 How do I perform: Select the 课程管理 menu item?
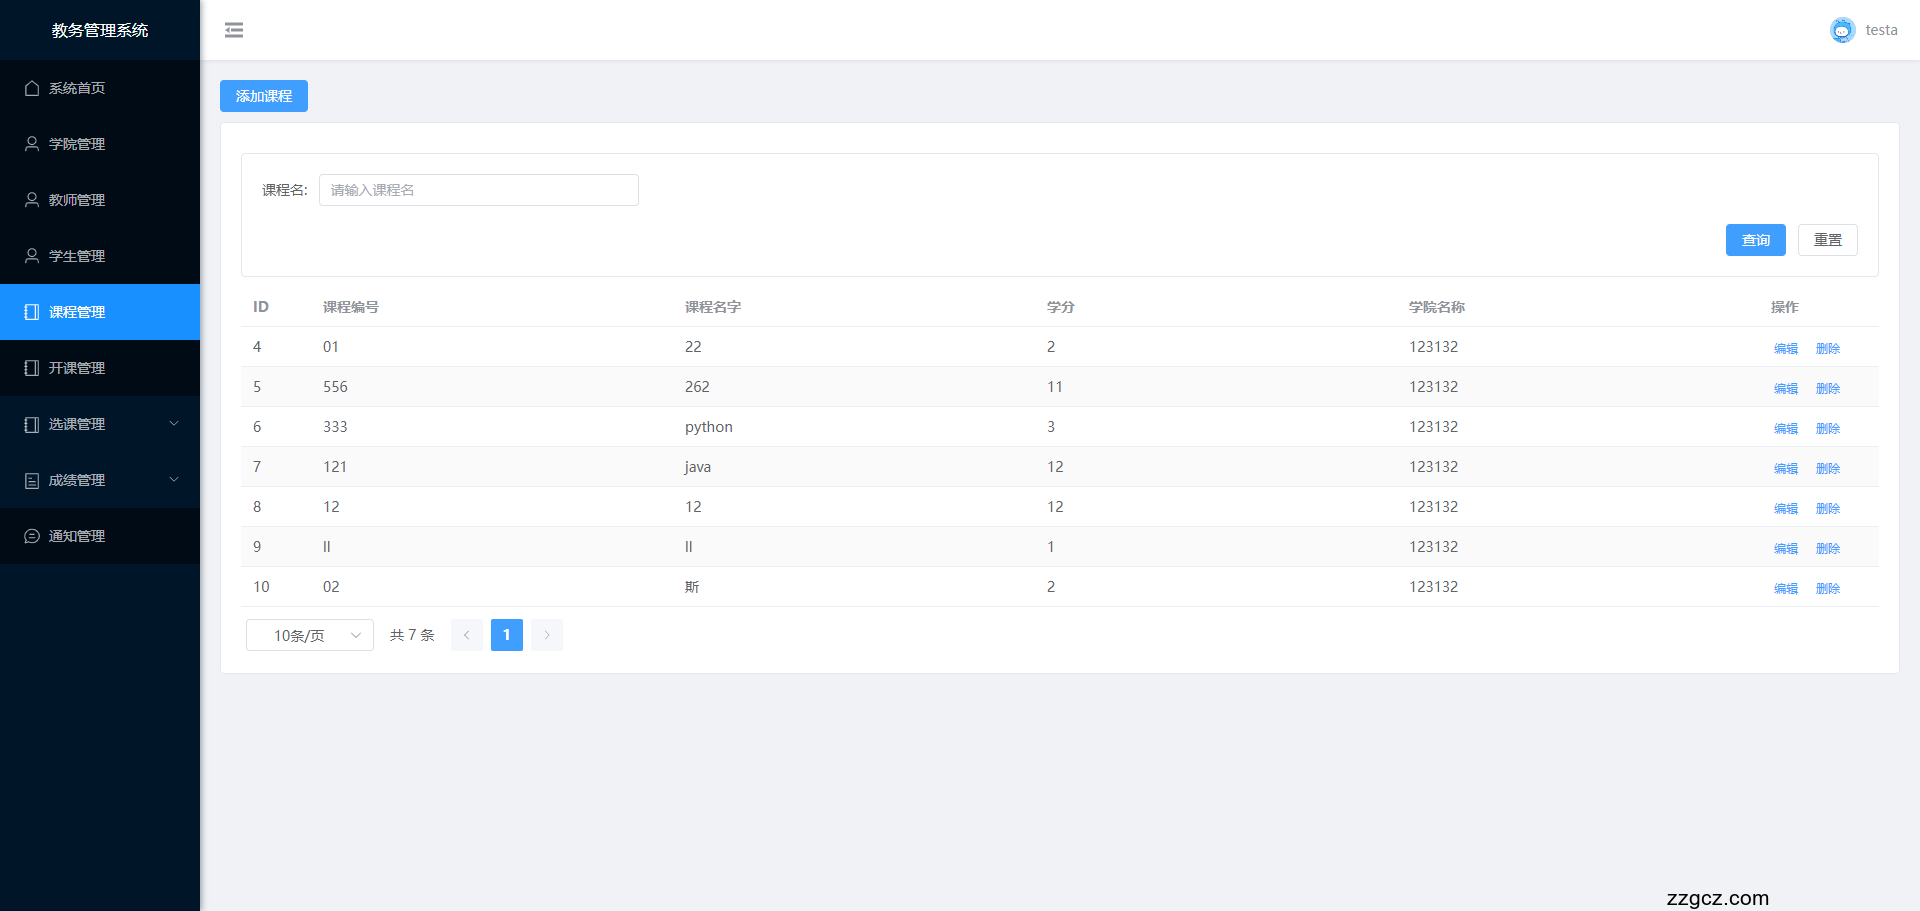77,312
